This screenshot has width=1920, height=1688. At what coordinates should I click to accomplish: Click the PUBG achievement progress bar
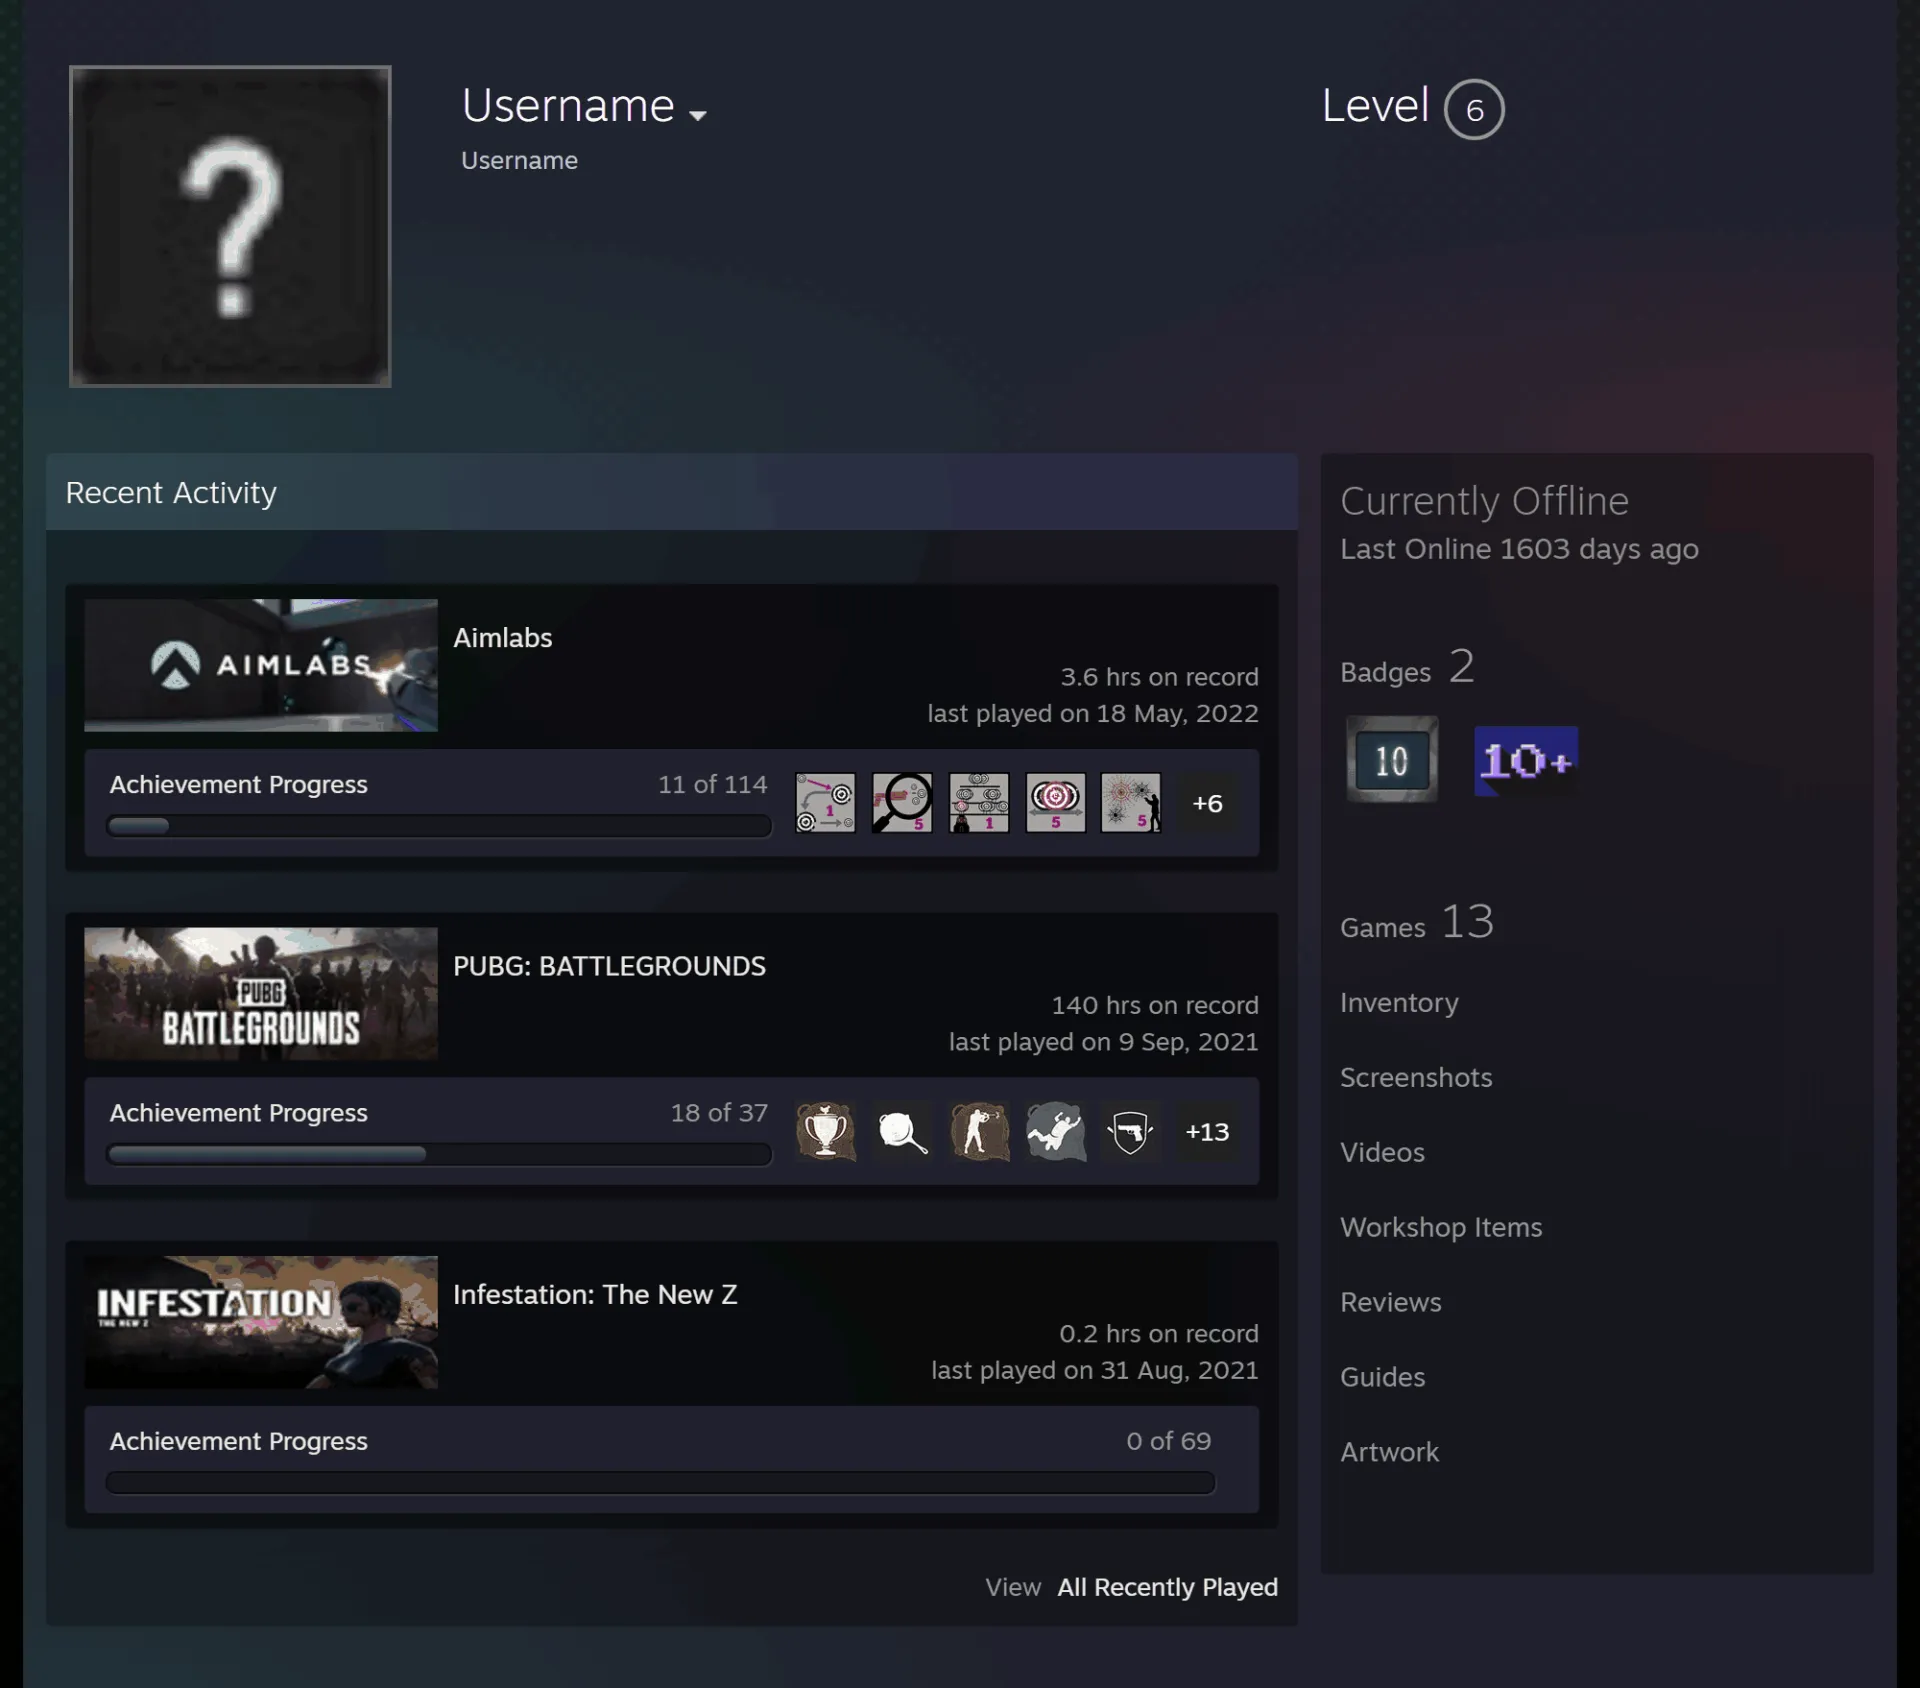439,1155
